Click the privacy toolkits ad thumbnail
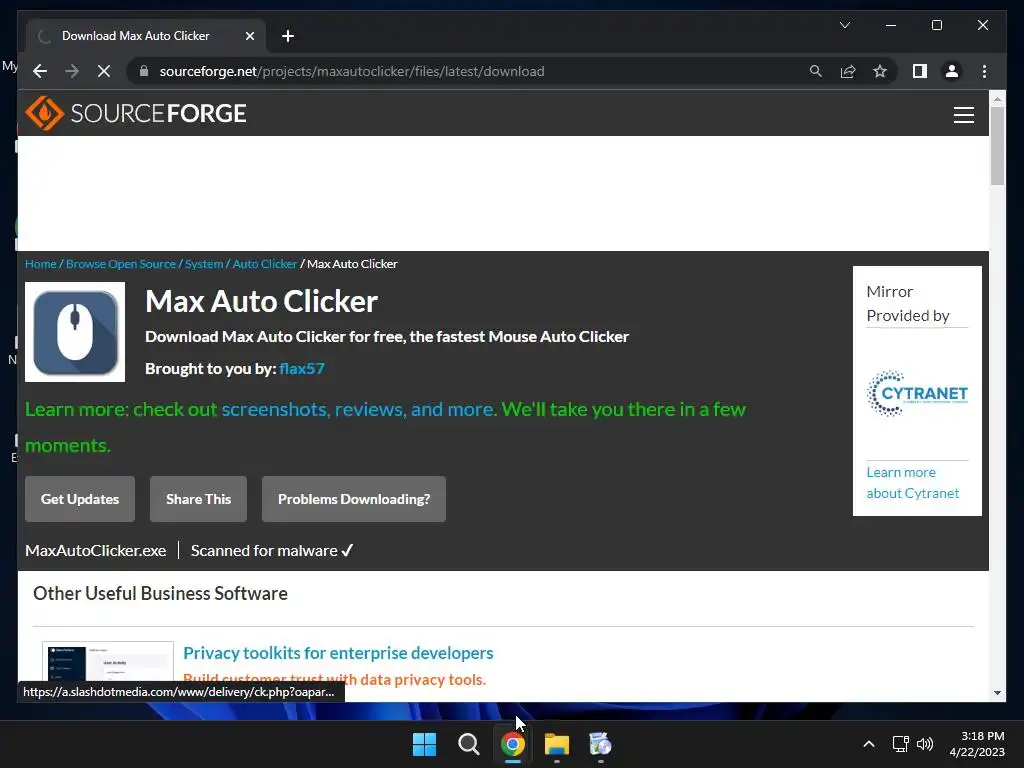 click(x=108, y=662)
